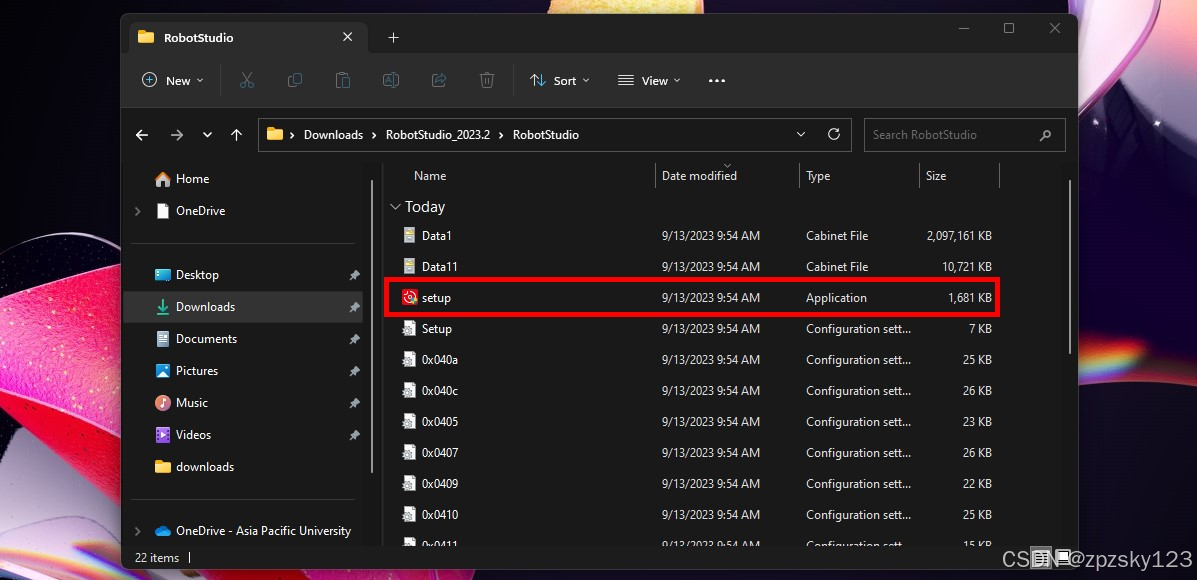The height and width of the screenshot is (580, 1197).
Task: Click the 22 items status text
Action: tap(157, 558)
